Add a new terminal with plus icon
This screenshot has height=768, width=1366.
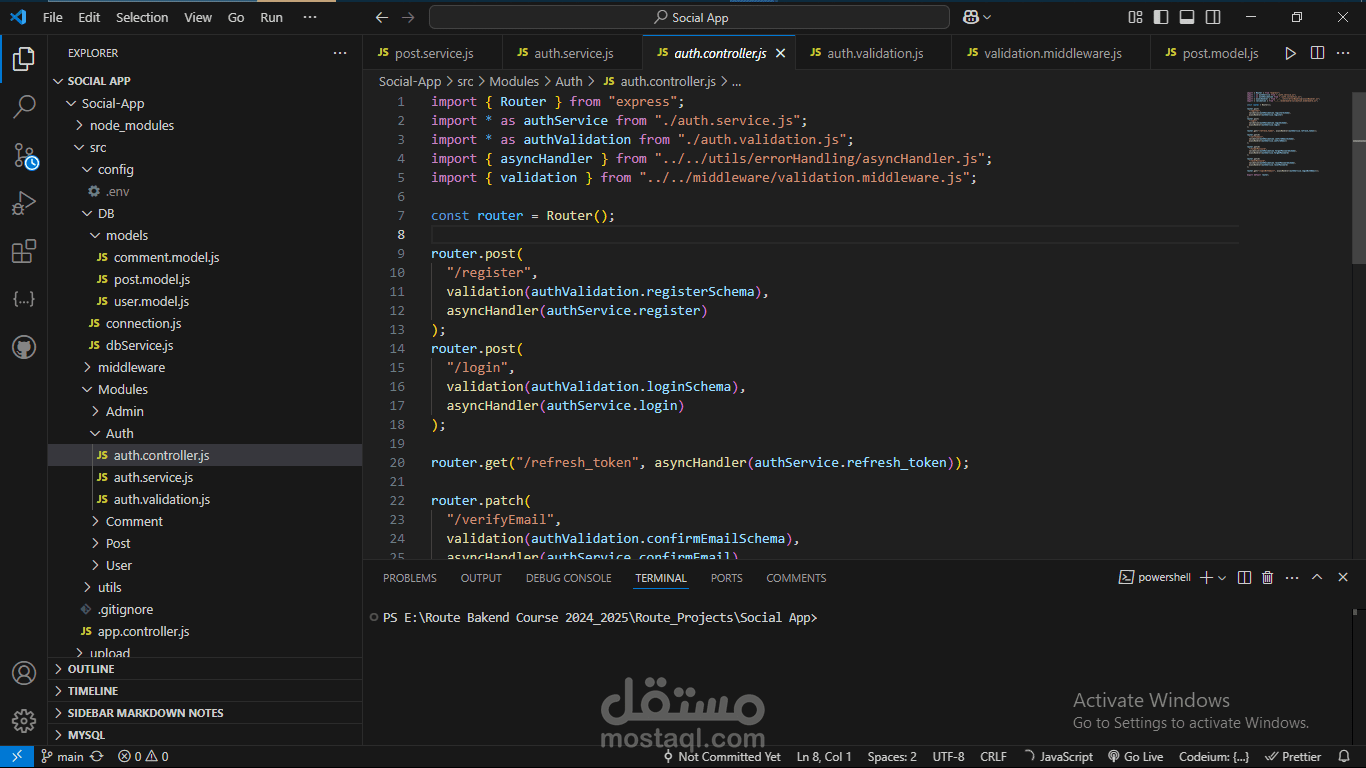point(1206,578)
